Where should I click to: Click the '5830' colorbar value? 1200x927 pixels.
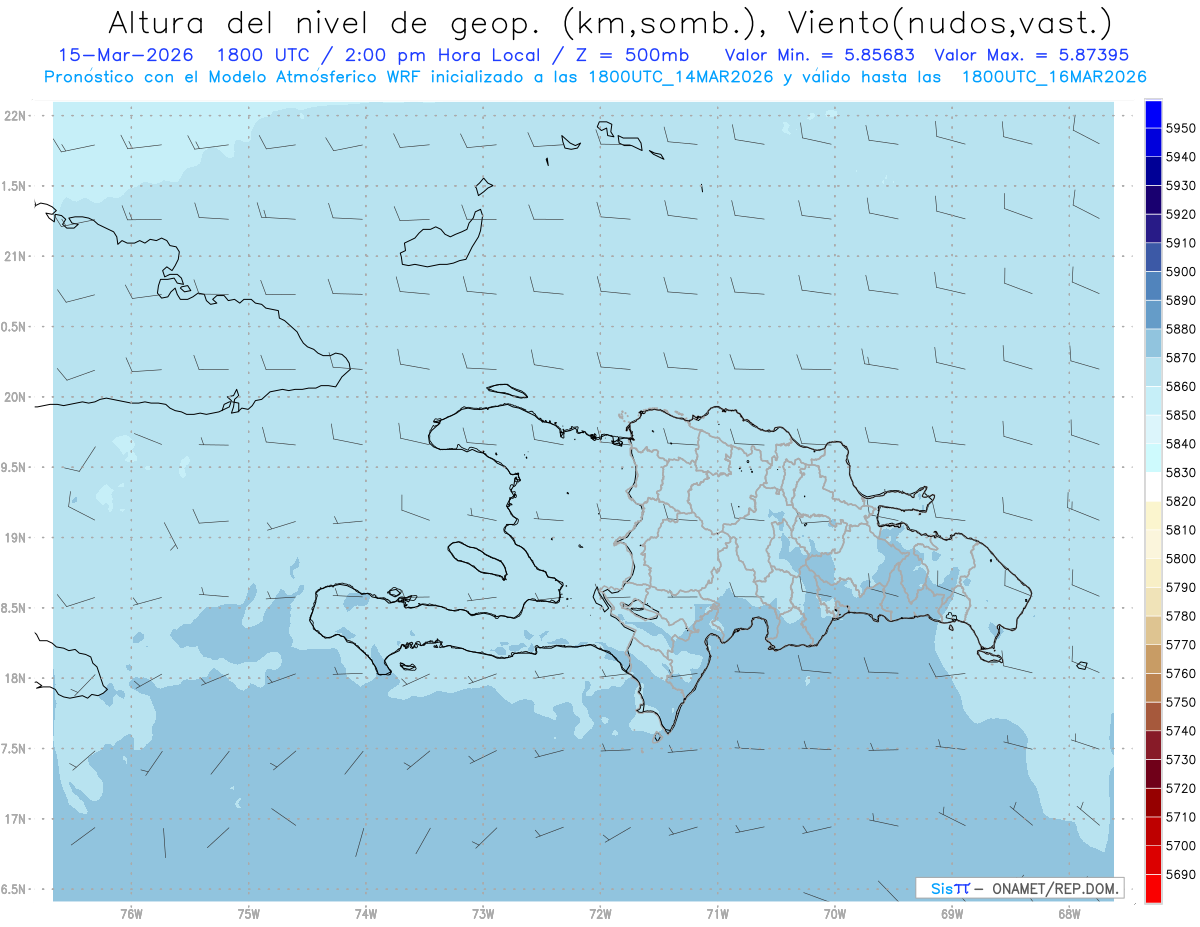coord(1182,472)
